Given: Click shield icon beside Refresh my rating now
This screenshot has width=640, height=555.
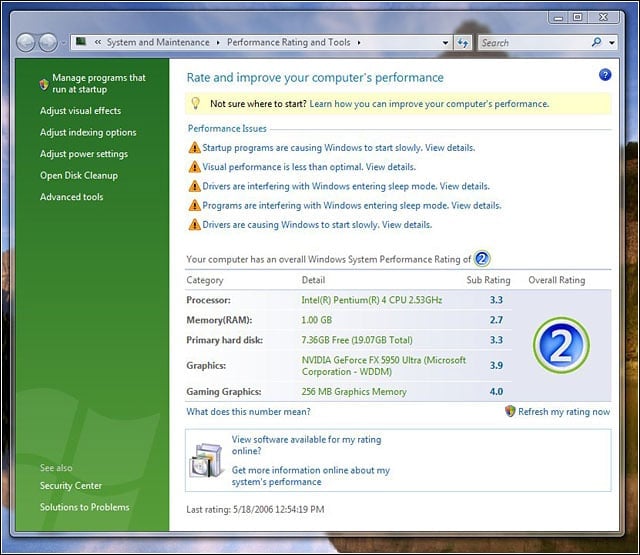Looking at the screenshot, I should tap(510, 411).
